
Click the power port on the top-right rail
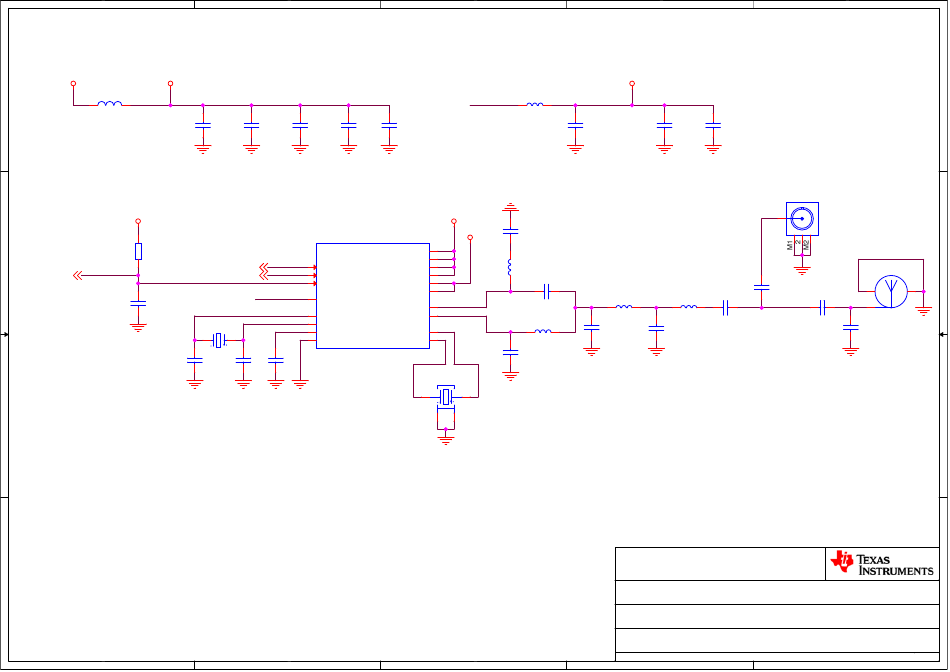pyautogui.click(x=632, y=84)
